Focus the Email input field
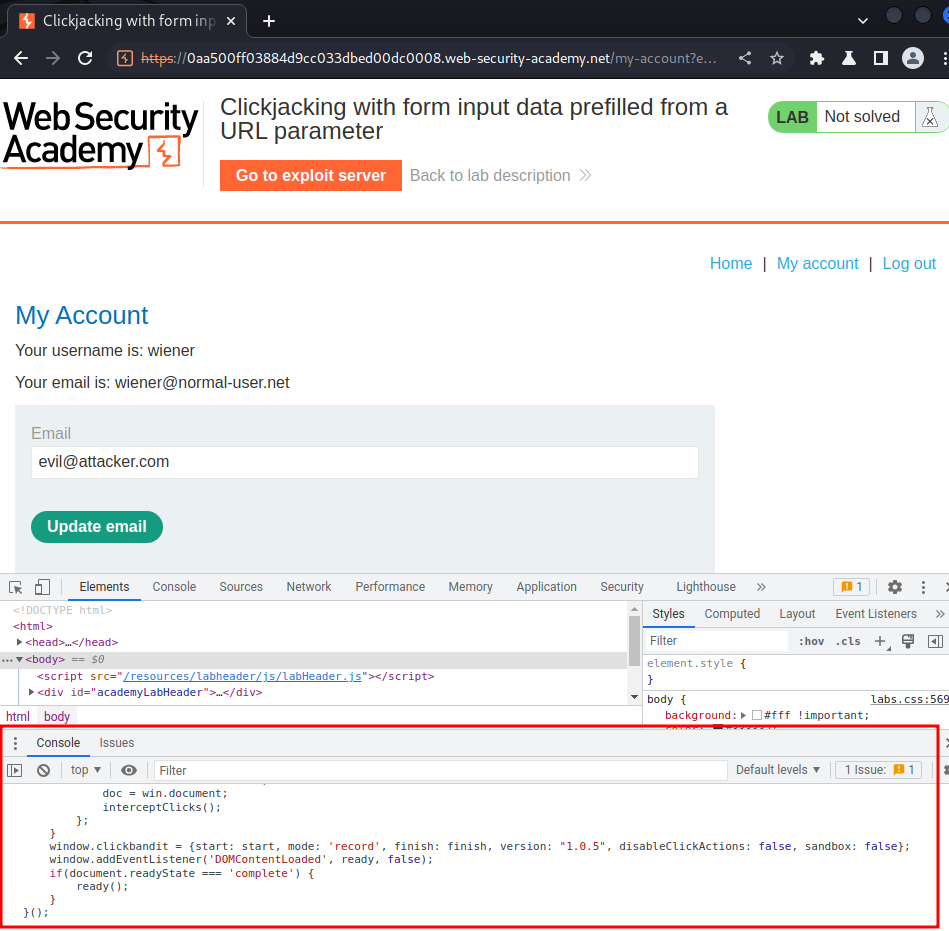The width and height of the screenshot is (949, 931). coord(364,462)
